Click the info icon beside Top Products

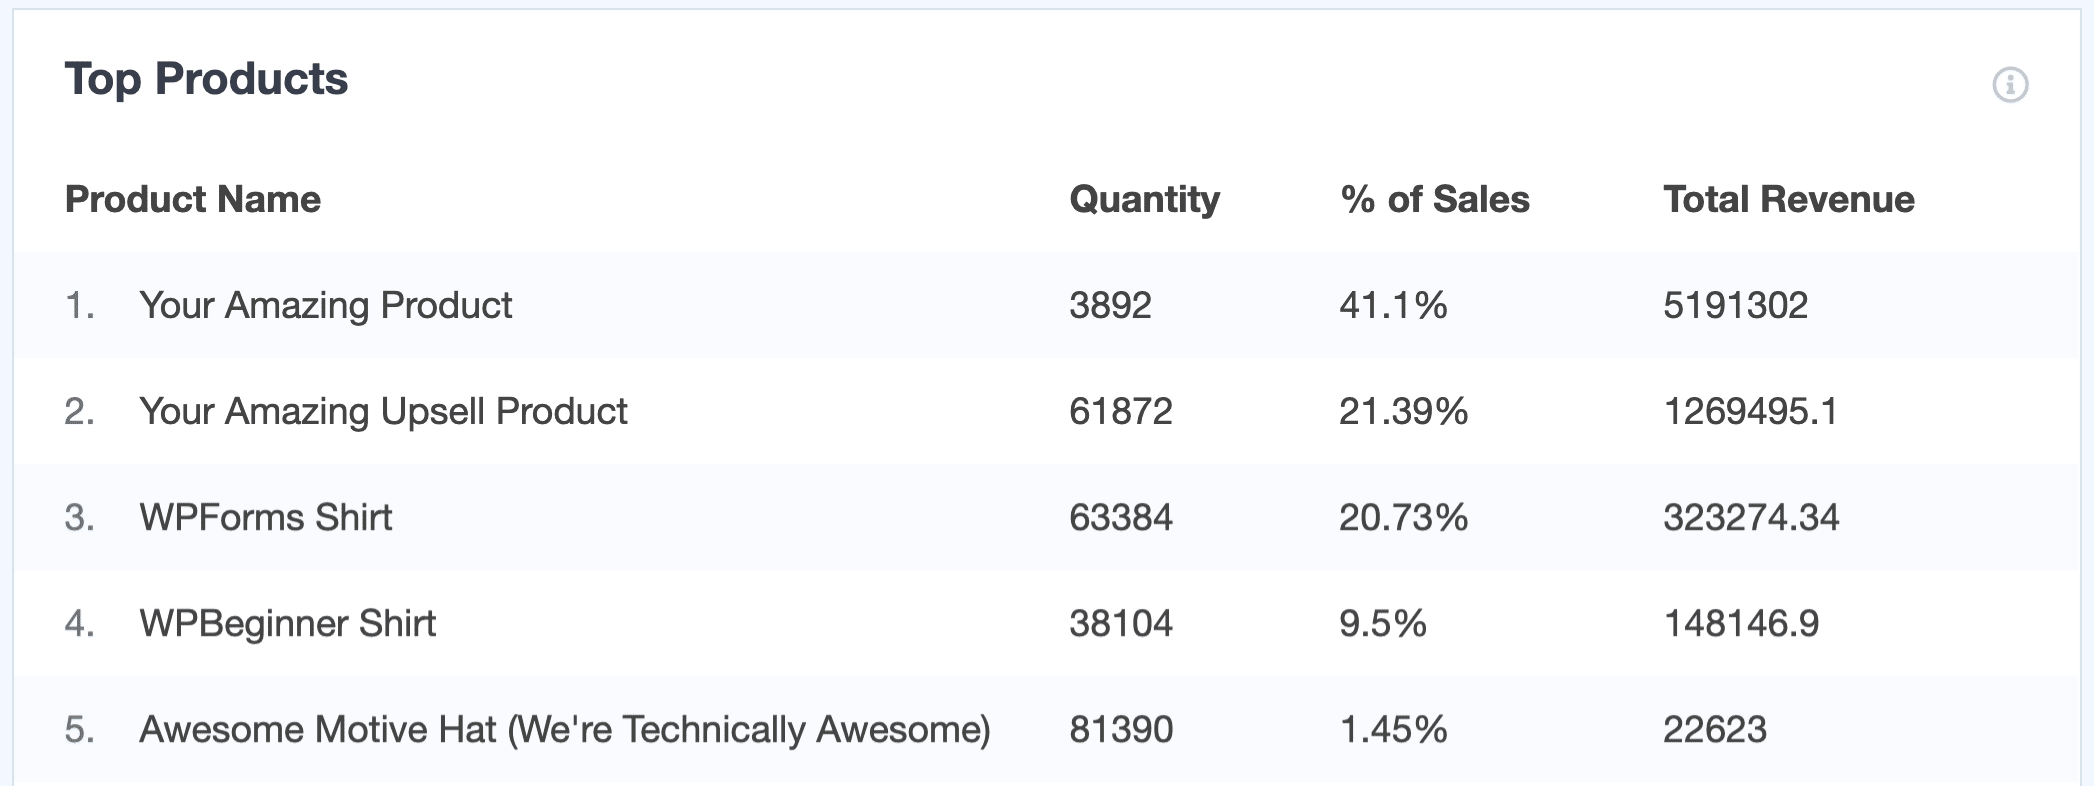pyautogui.click(x=2013, y=85)
